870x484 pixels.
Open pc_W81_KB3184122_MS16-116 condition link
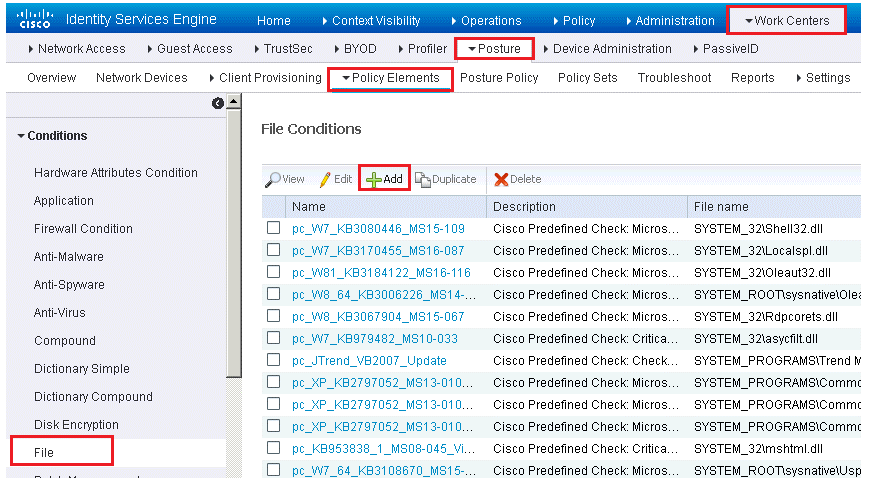pos(381,273)
